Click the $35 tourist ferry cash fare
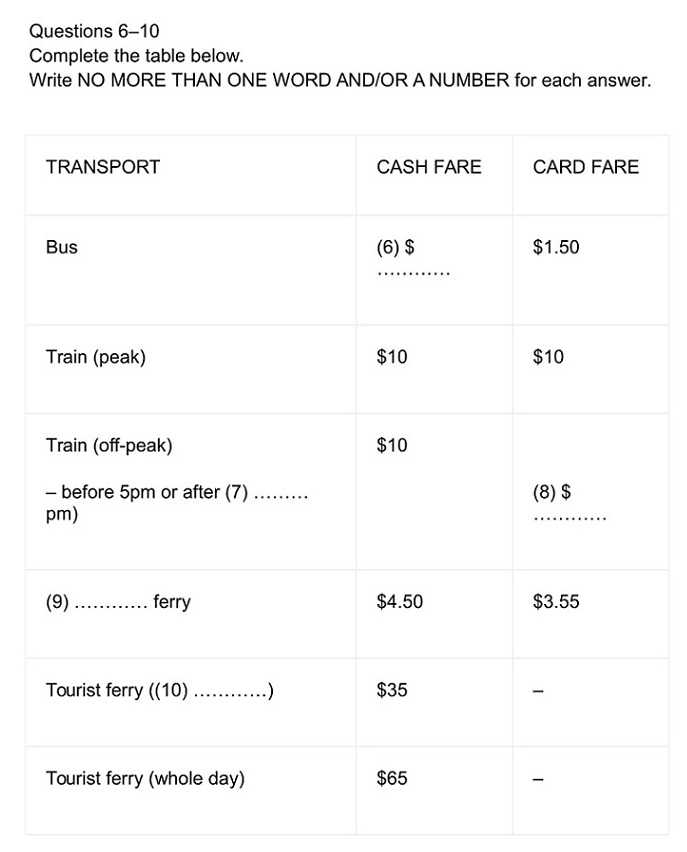Image resolution: width=687 pixels, height=852 pixels. coord(392,690)
